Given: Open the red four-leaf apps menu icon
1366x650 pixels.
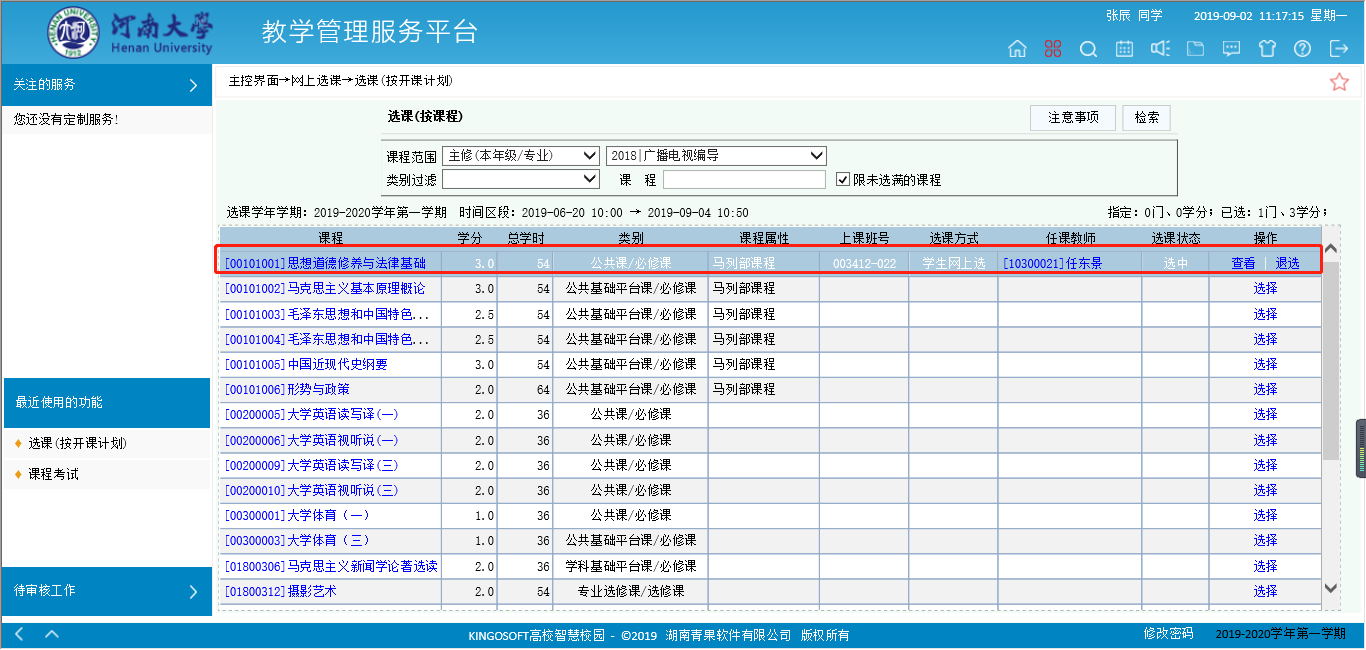Looking at the screenshot, I should (1053, 49).
